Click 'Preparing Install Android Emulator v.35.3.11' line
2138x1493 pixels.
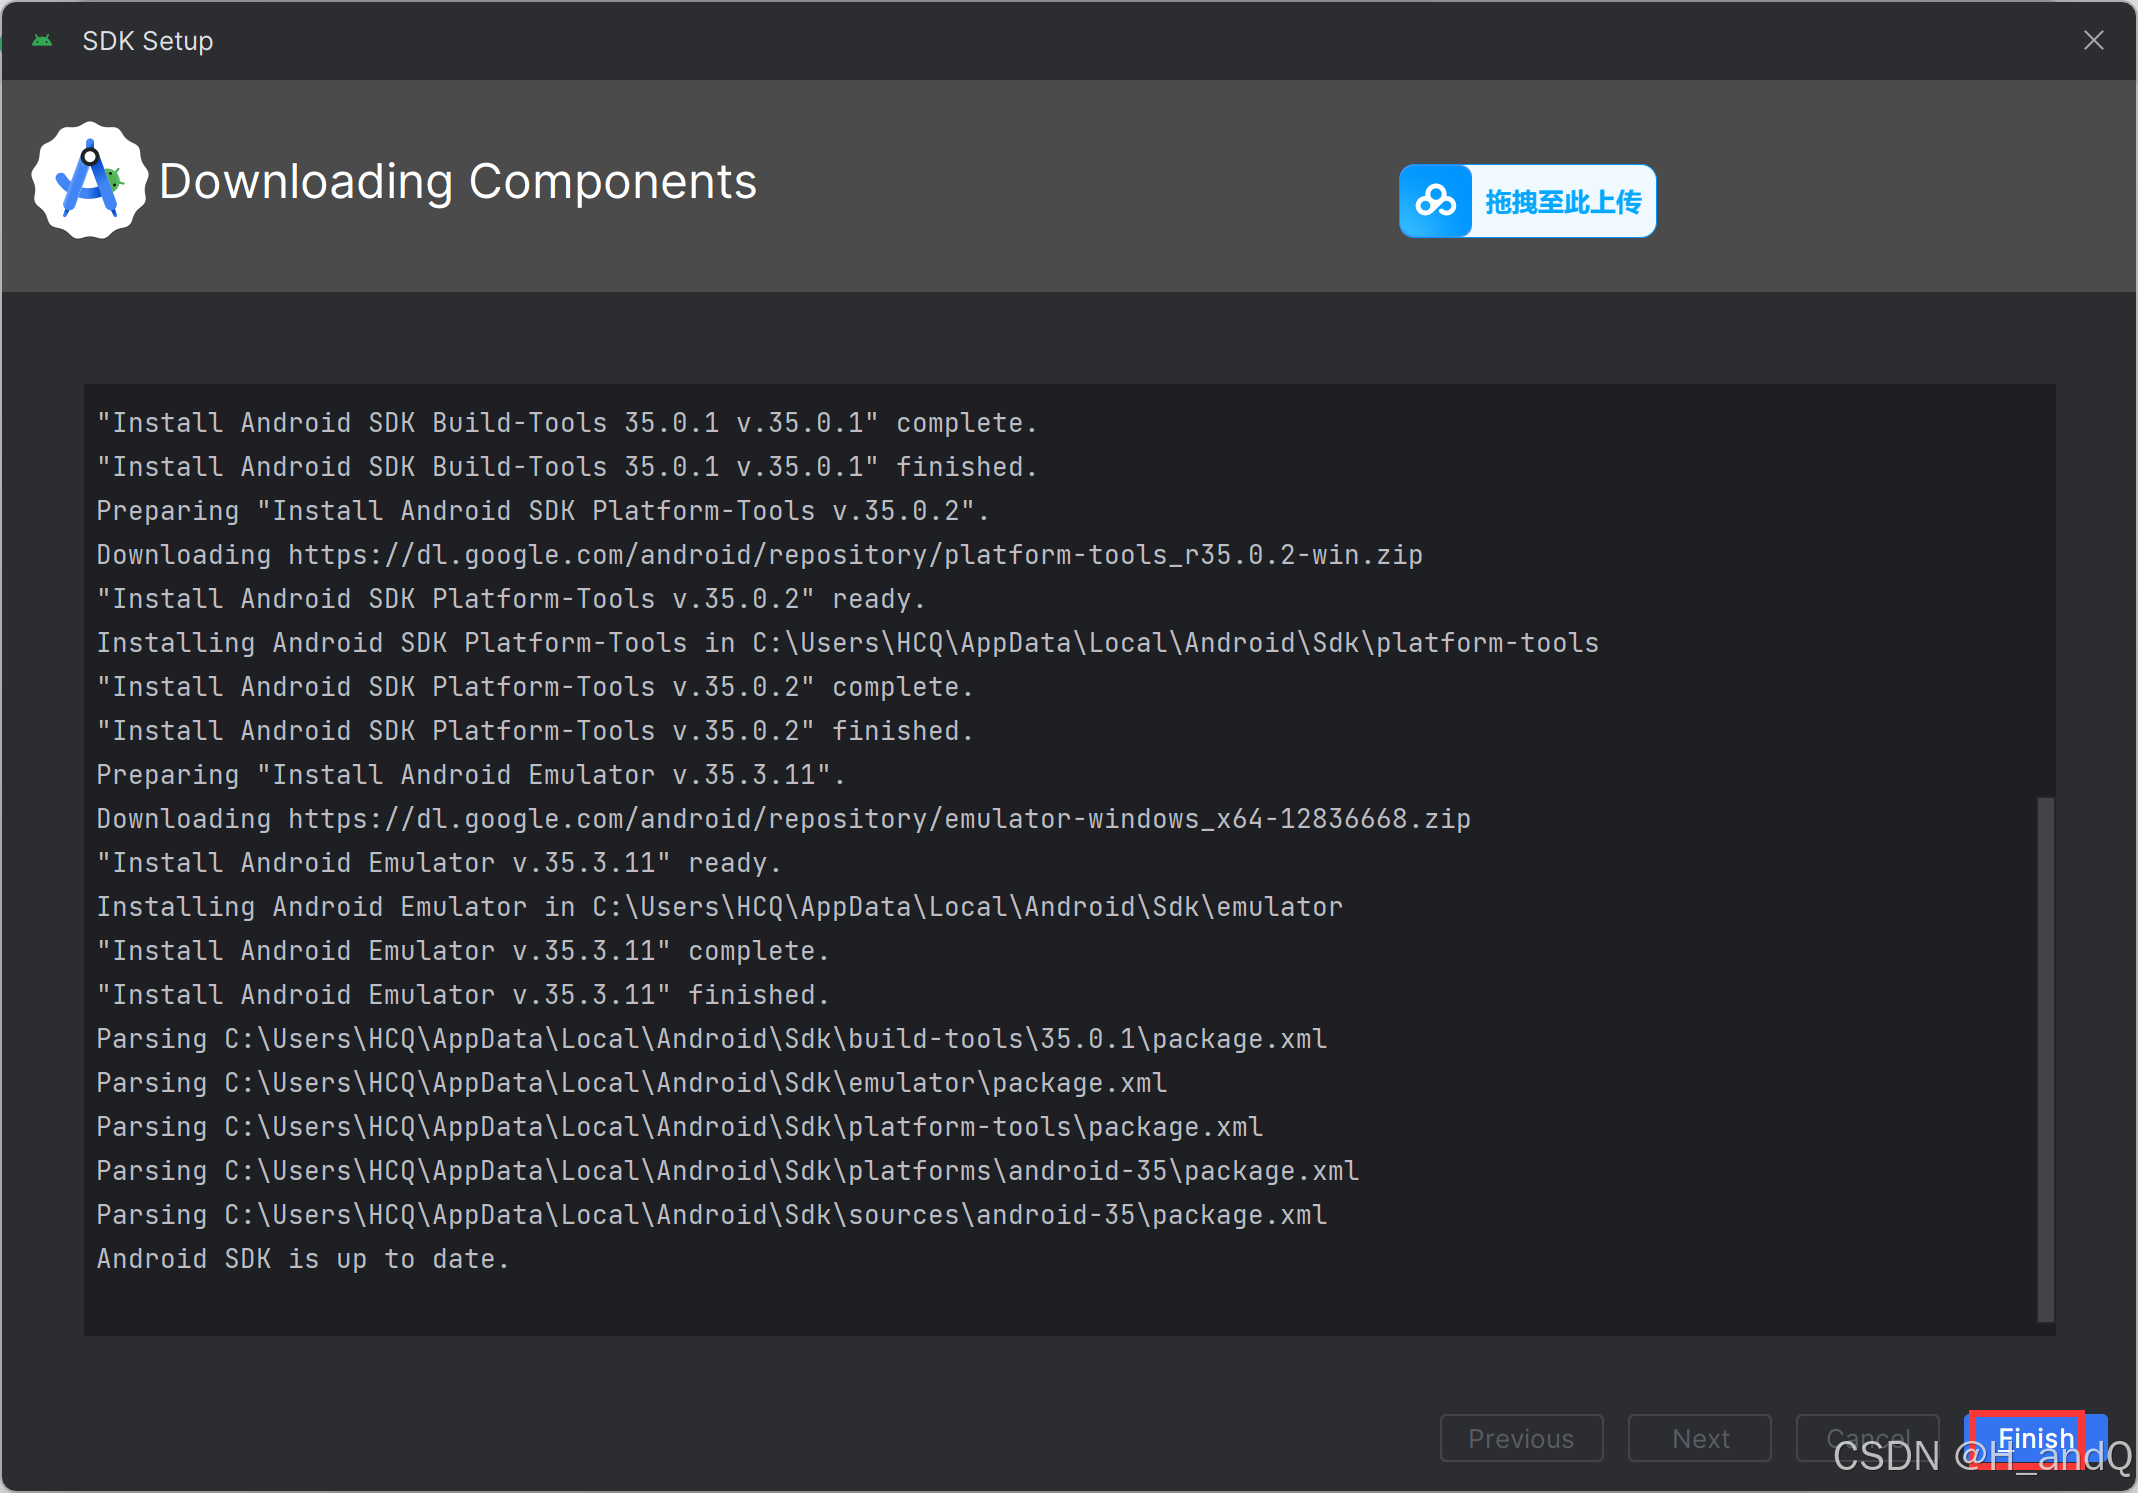[x=471, y=775]
